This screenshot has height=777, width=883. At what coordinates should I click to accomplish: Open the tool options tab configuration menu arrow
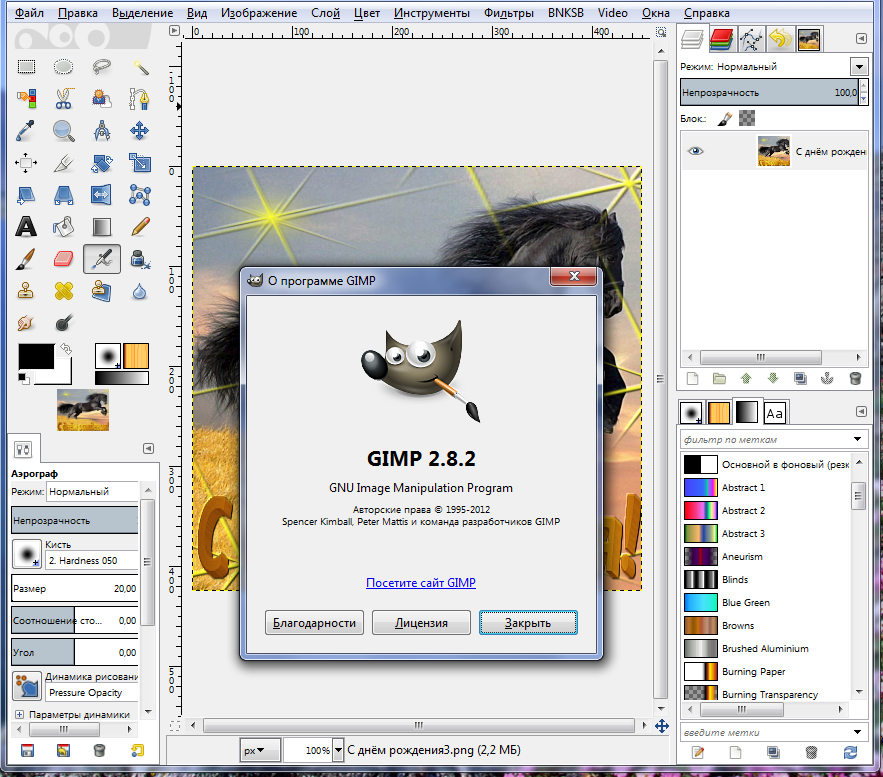(148, 448)
